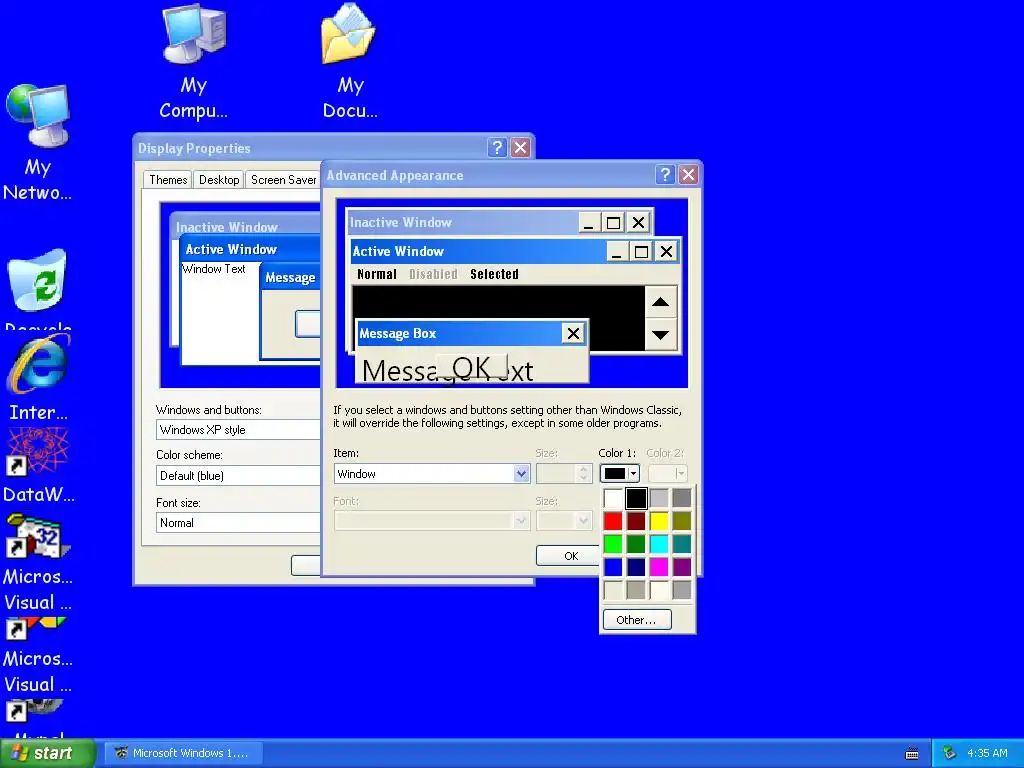The height and width of the screenshot is (768, 1024).
Task: Open the My Computer desktop icon
Action: coord(194,62)
